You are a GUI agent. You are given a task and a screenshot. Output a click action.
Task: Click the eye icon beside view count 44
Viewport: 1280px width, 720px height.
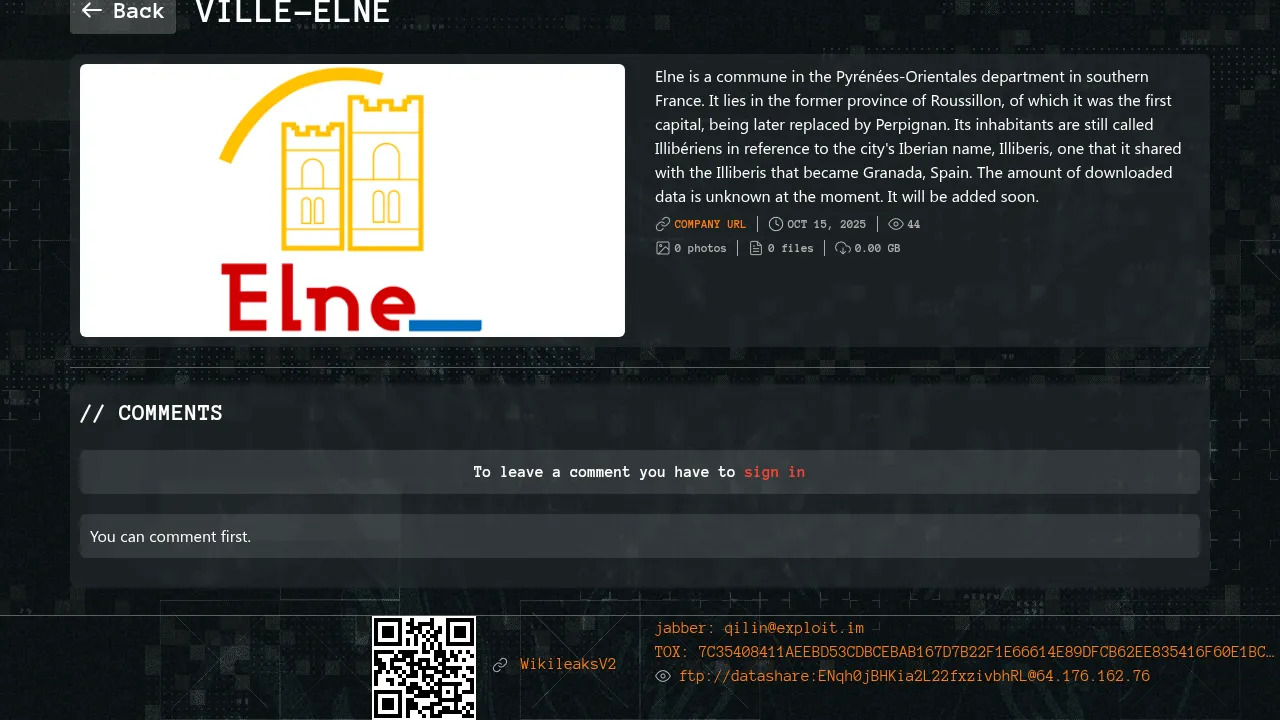(x=896, y=224)
